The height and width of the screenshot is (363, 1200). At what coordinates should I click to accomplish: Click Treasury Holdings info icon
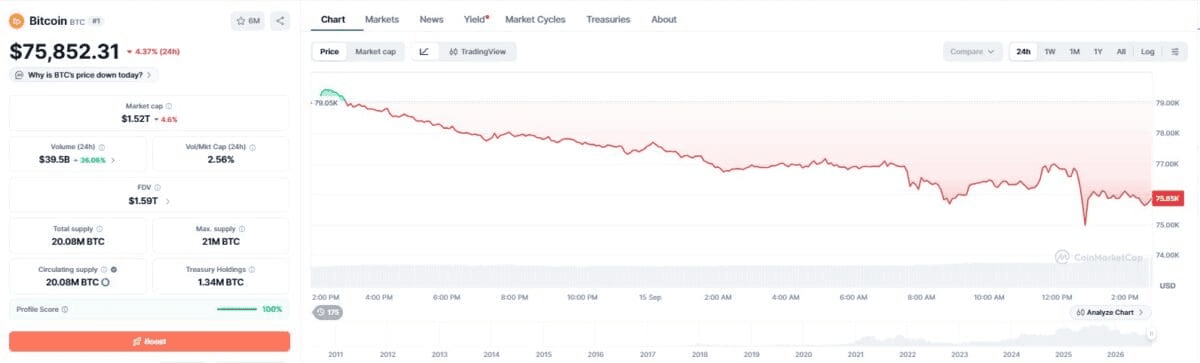253,269
